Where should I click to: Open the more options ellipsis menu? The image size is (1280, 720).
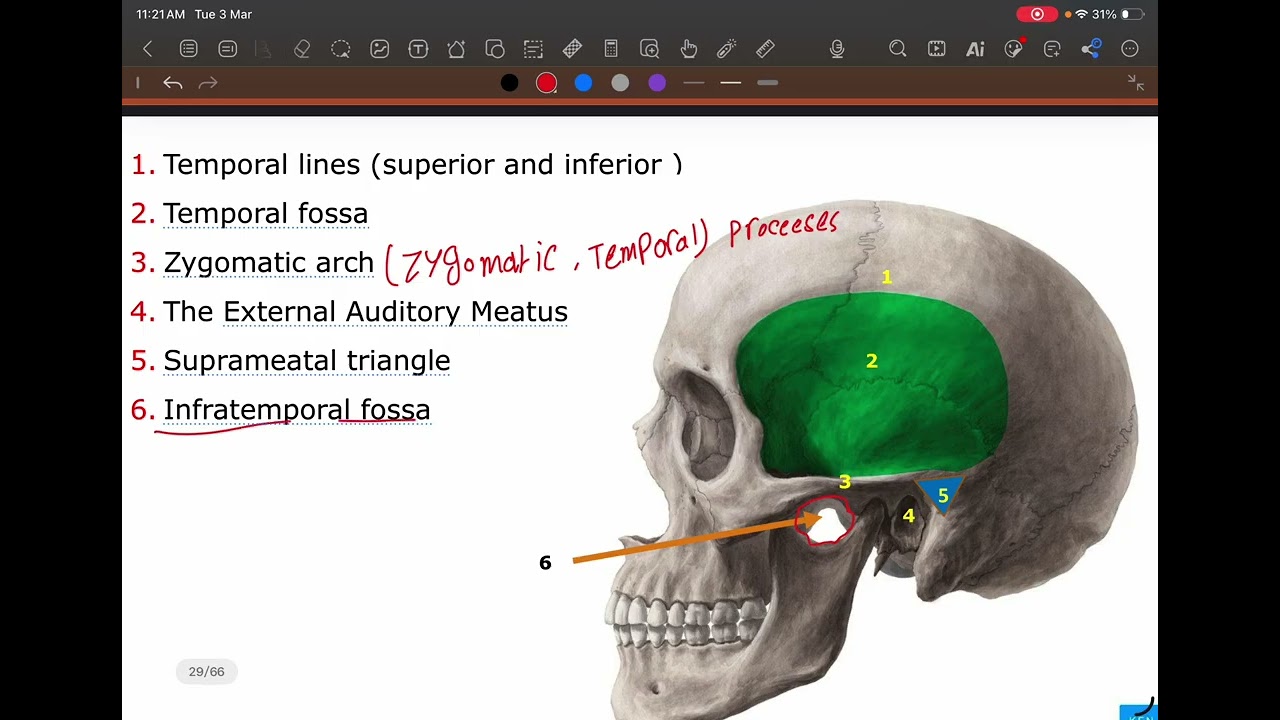pyautogui.click(x=1129, y=49)
